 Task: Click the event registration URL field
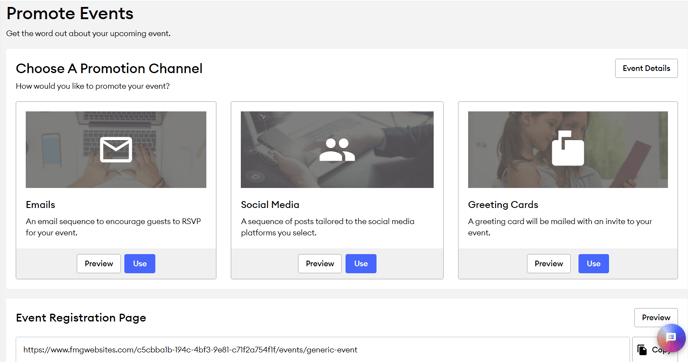point(322,350)
